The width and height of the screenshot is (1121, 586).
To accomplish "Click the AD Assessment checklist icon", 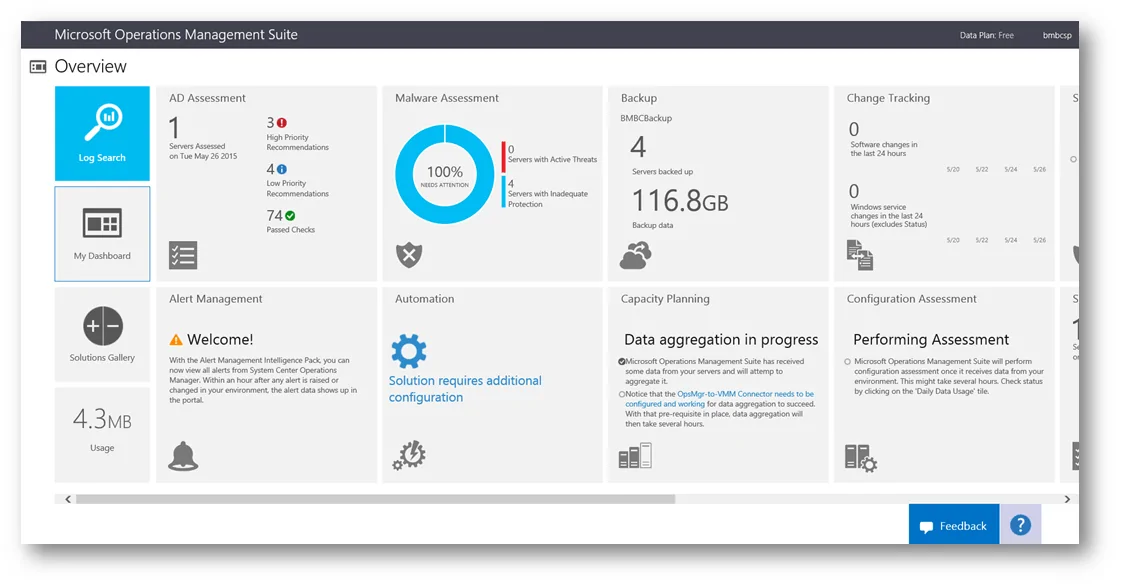I will (x=183, y=255).
